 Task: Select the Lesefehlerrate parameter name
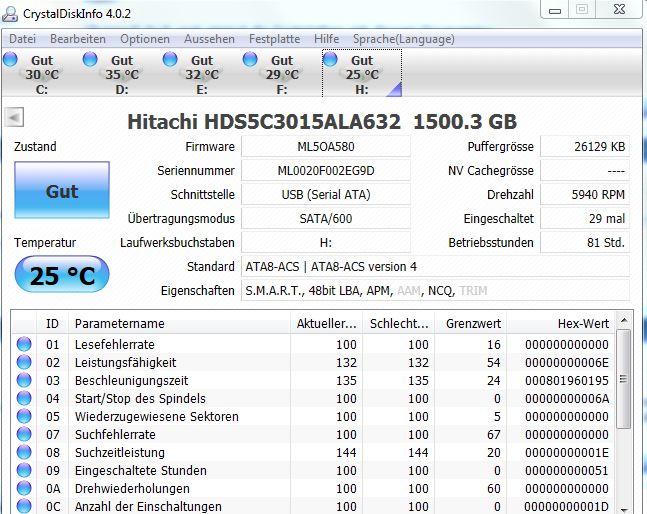coord(115,344)
